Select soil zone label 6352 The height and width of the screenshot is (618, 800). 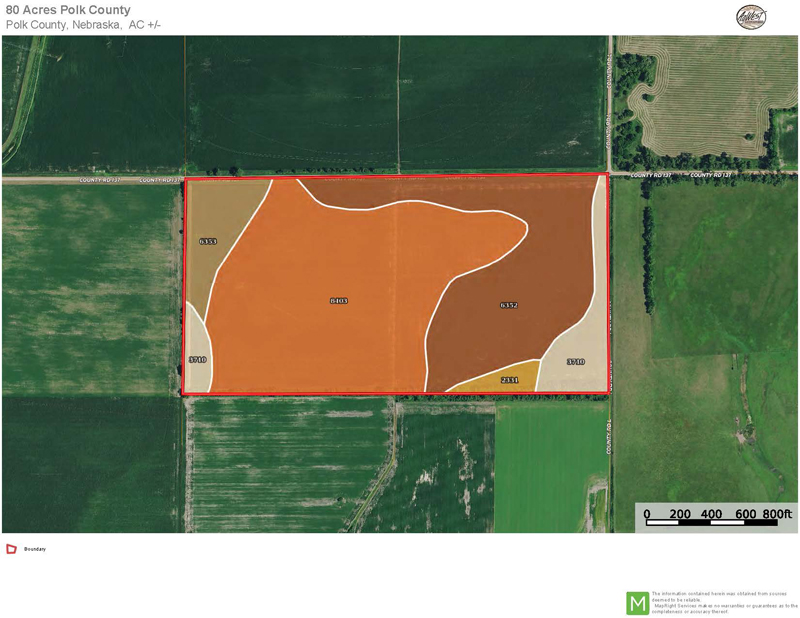pos(508,305)
